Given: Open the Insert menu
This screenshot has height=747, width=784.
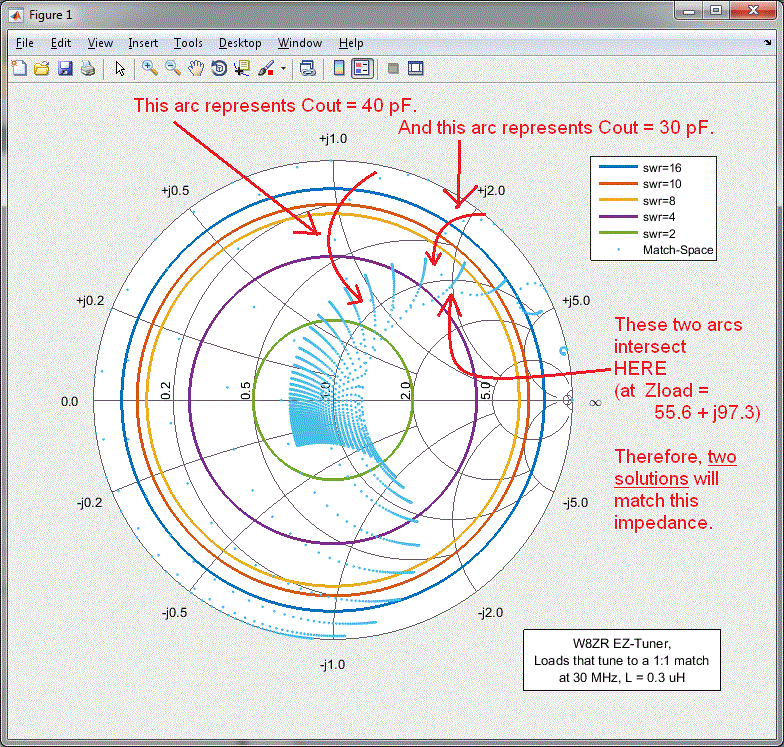Looking at the screenshot, I should click(x=143, y=43).
